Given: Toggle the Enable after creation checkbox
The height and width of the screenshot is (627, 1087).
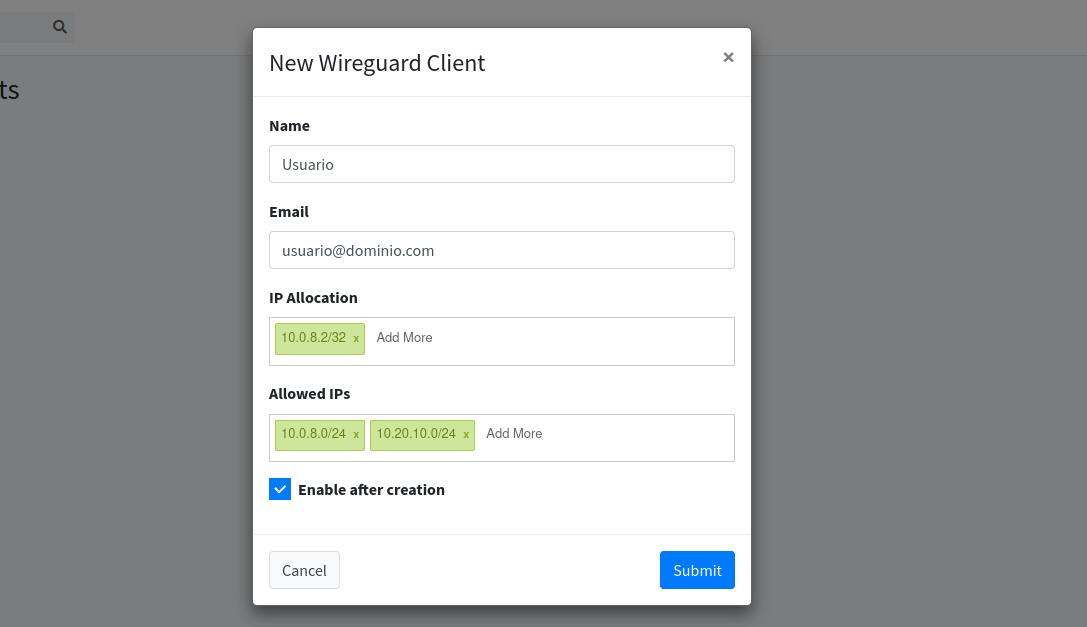Looking at the screenshot, I should point(280,489).
